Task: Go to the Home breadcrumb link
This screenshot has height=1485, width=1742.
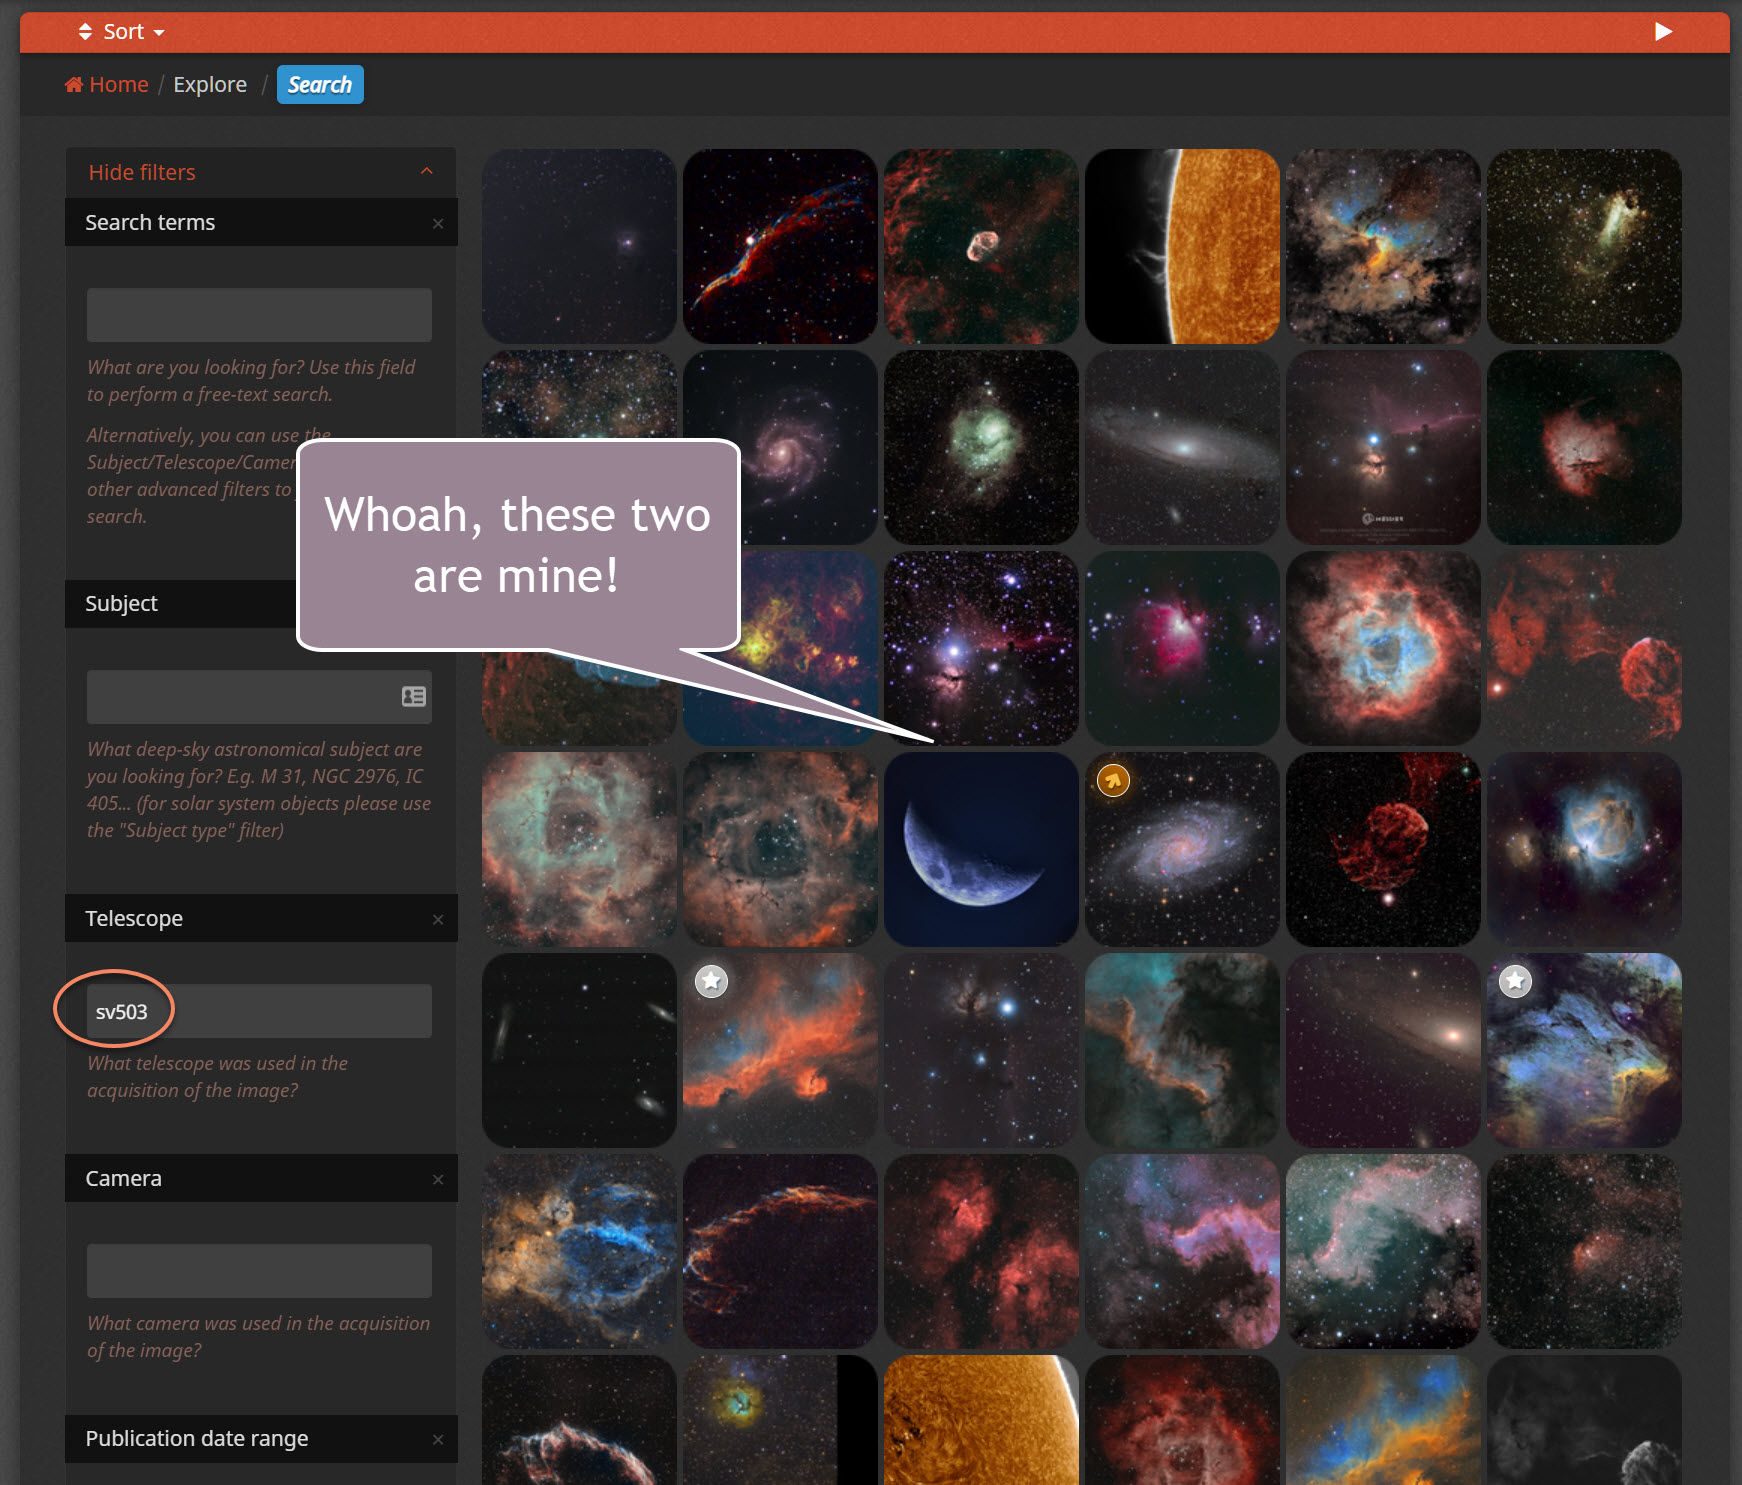Action: [107, 85]
